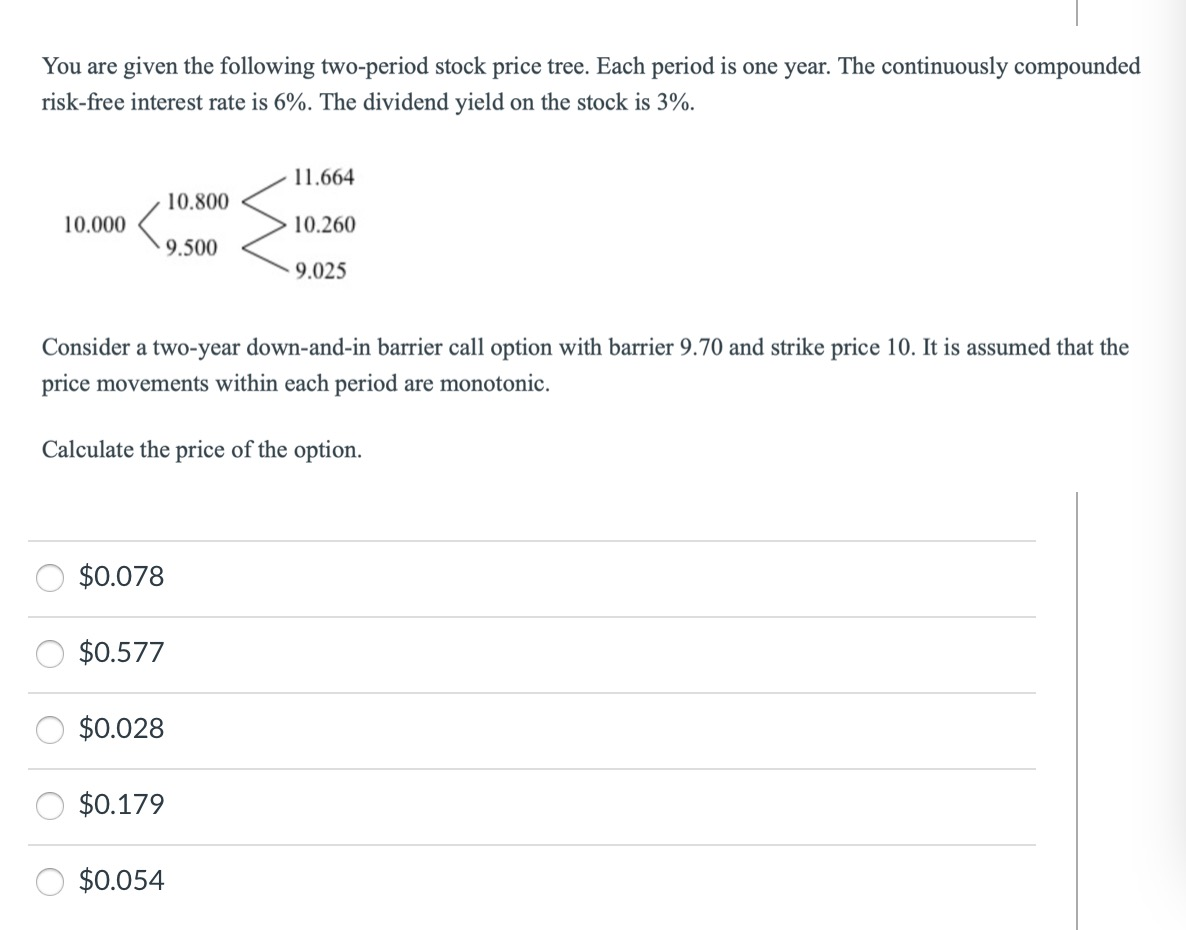The image size is (1186, 930).
Task: Click the upper node value 10.800
Action: (x=200, y=200)
